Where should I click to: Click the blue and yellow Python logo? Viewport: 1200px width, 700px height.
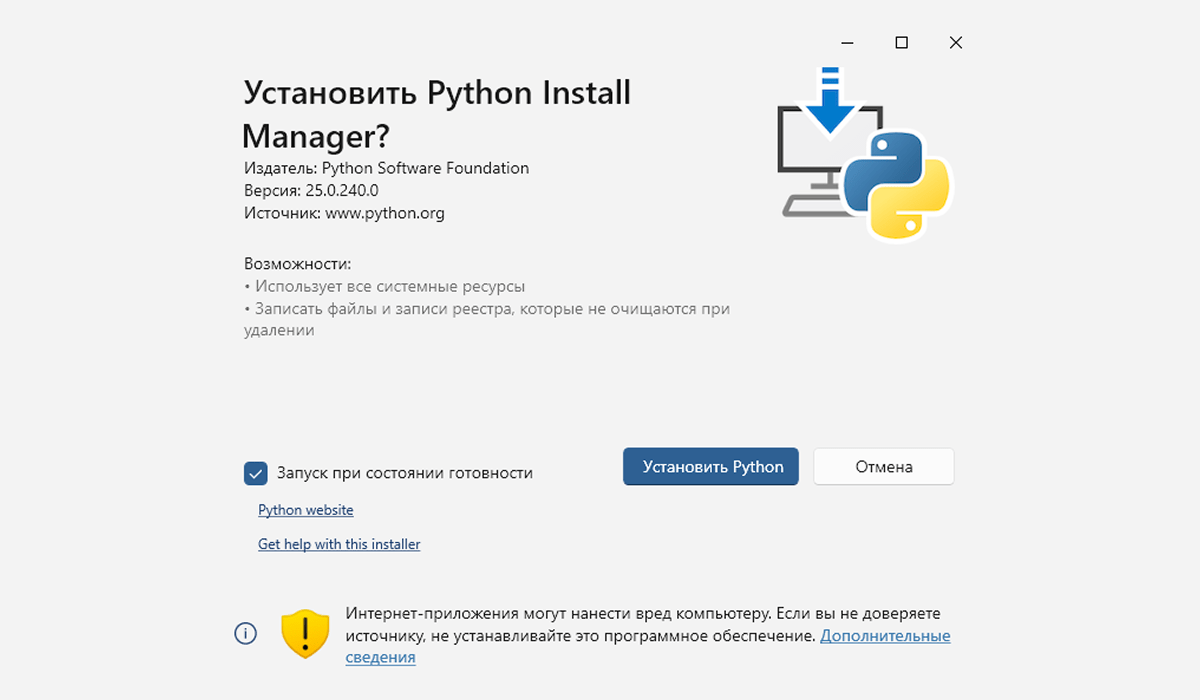[x=896, y=186]
